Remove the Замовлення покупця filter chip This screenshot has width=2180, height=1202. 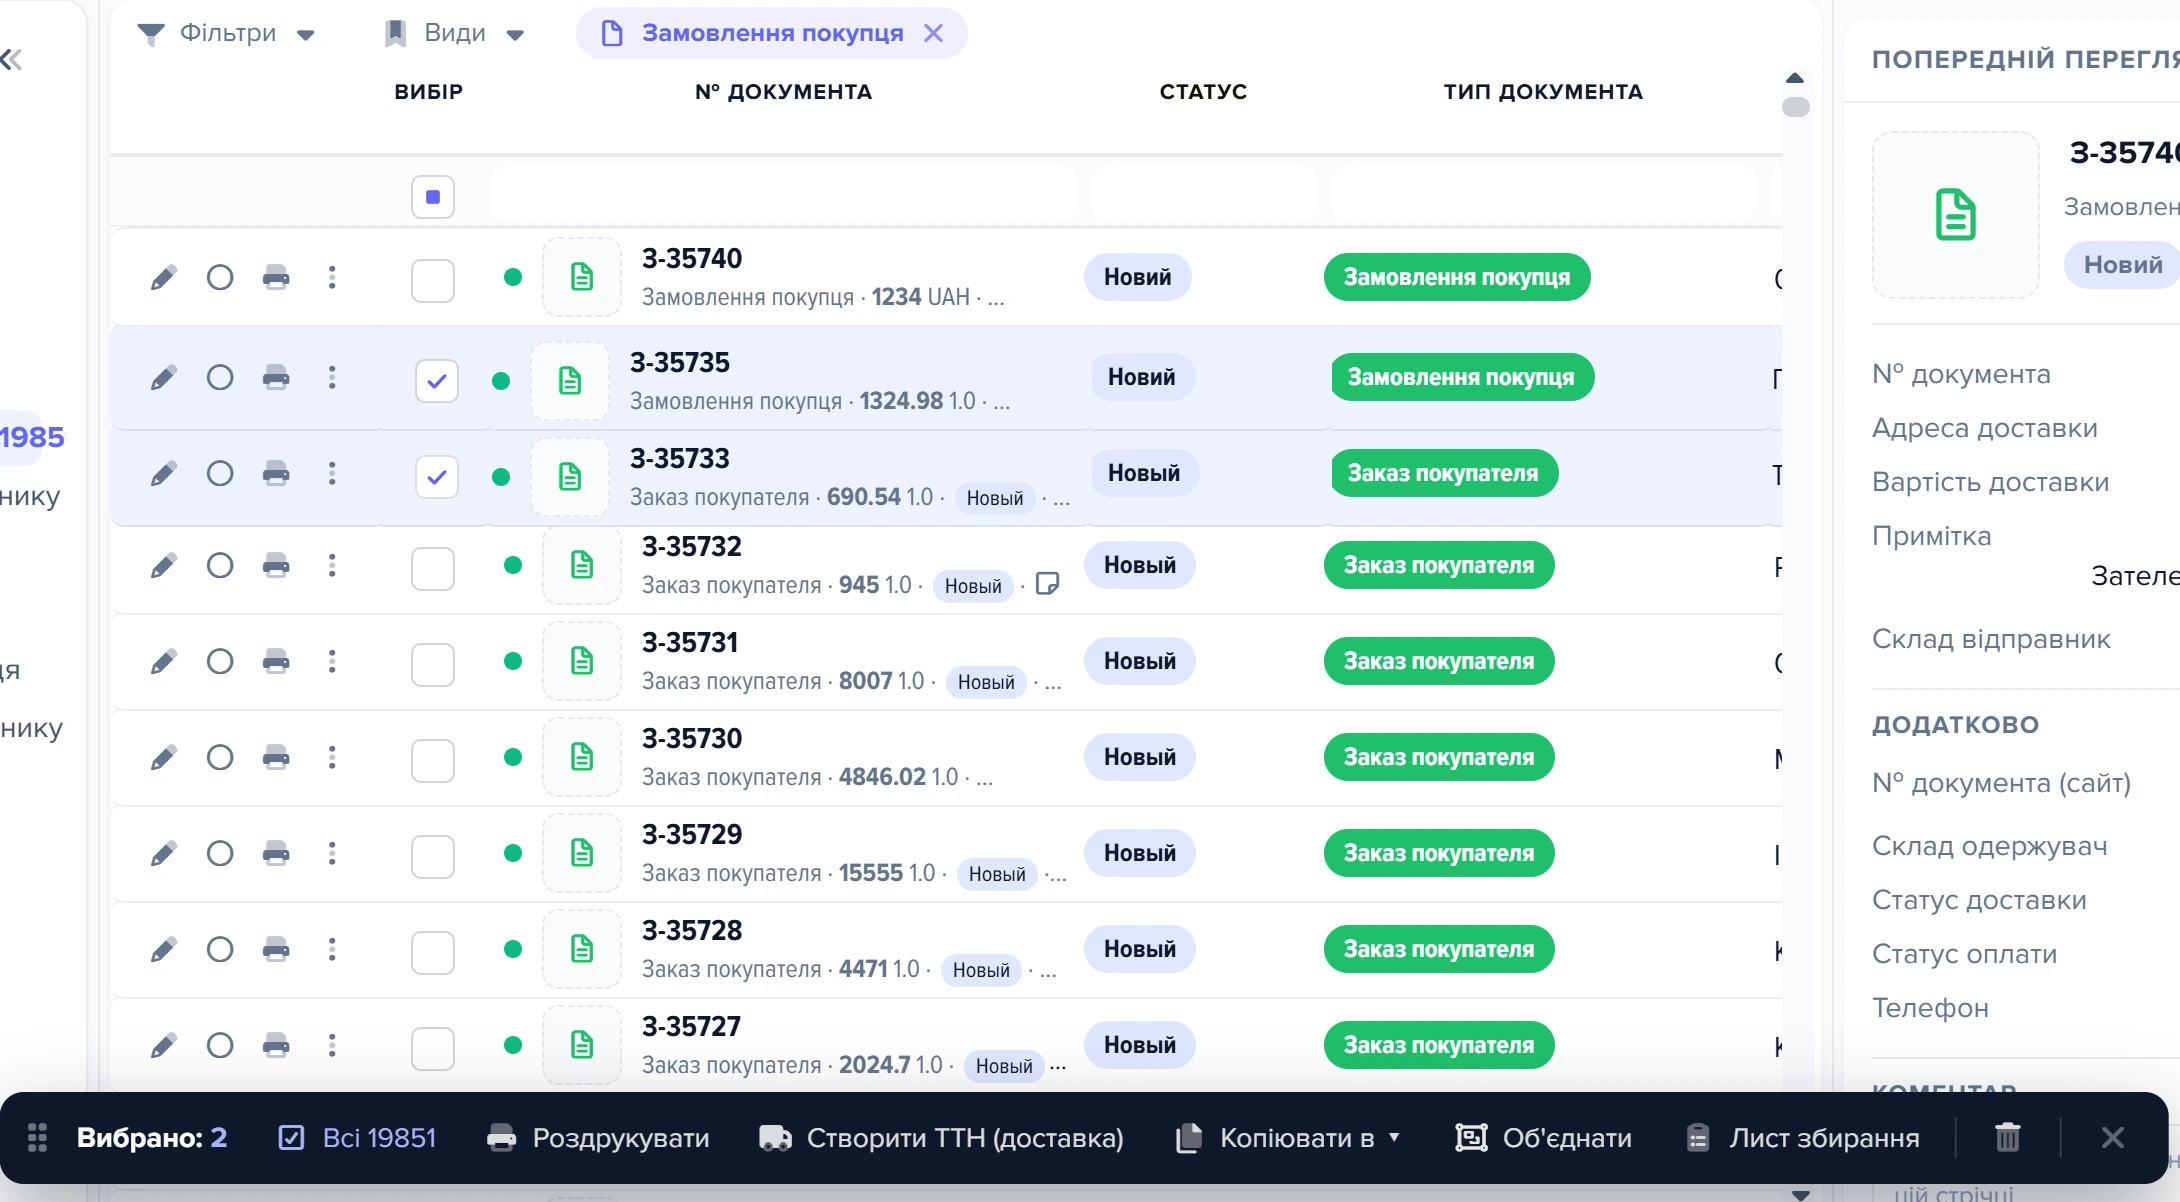pos(933,33)
